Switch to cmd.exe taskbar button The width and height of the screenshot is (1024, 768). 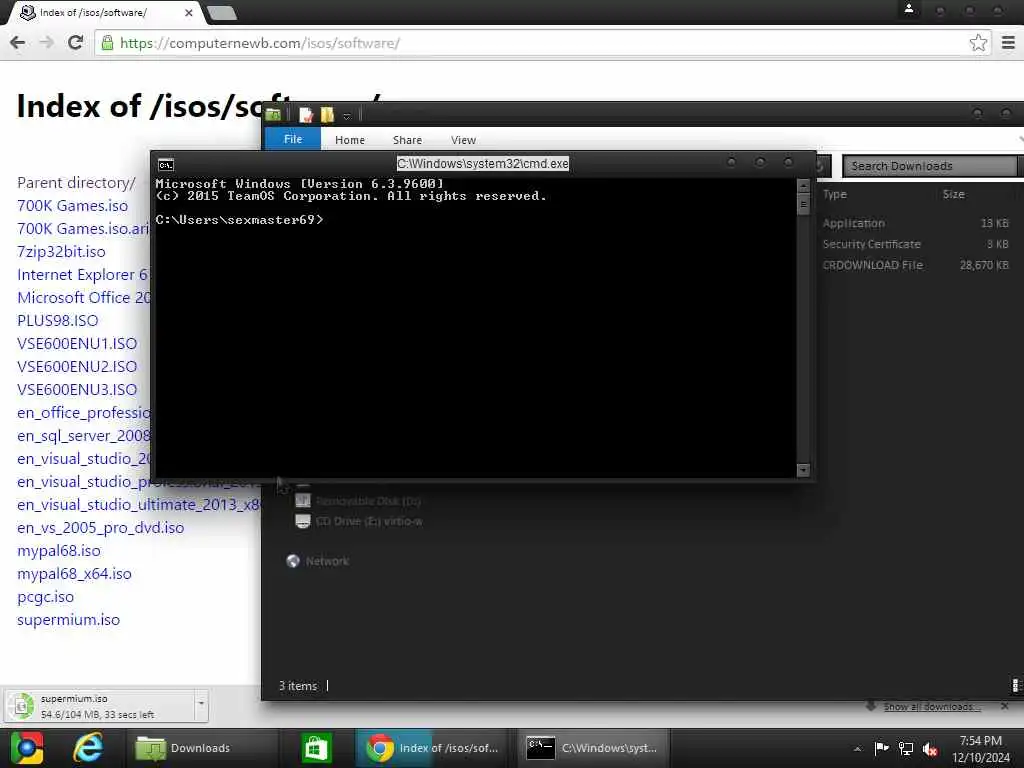click(594, 748)
